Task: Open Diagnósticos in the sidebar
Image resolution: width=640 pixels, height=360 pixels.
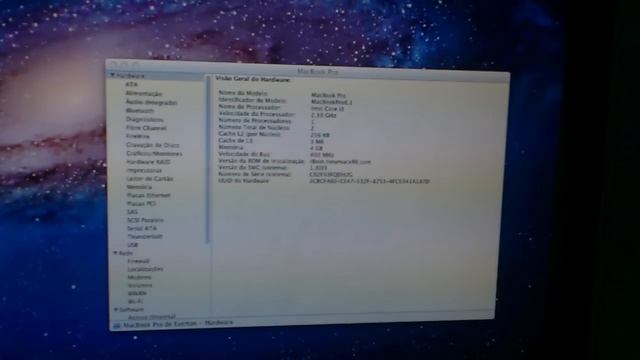Action: [145, 119]
